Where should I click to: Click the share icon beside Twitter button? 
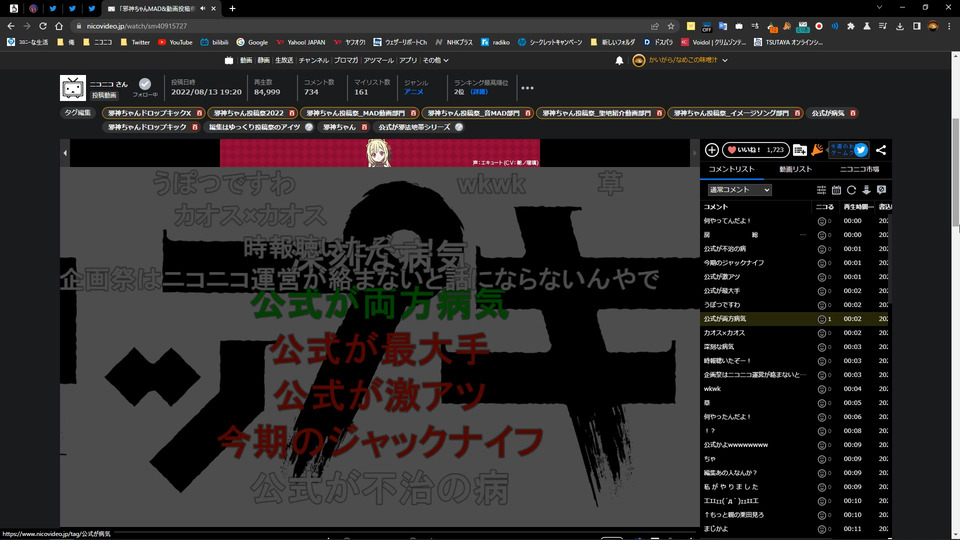(881, 150)
